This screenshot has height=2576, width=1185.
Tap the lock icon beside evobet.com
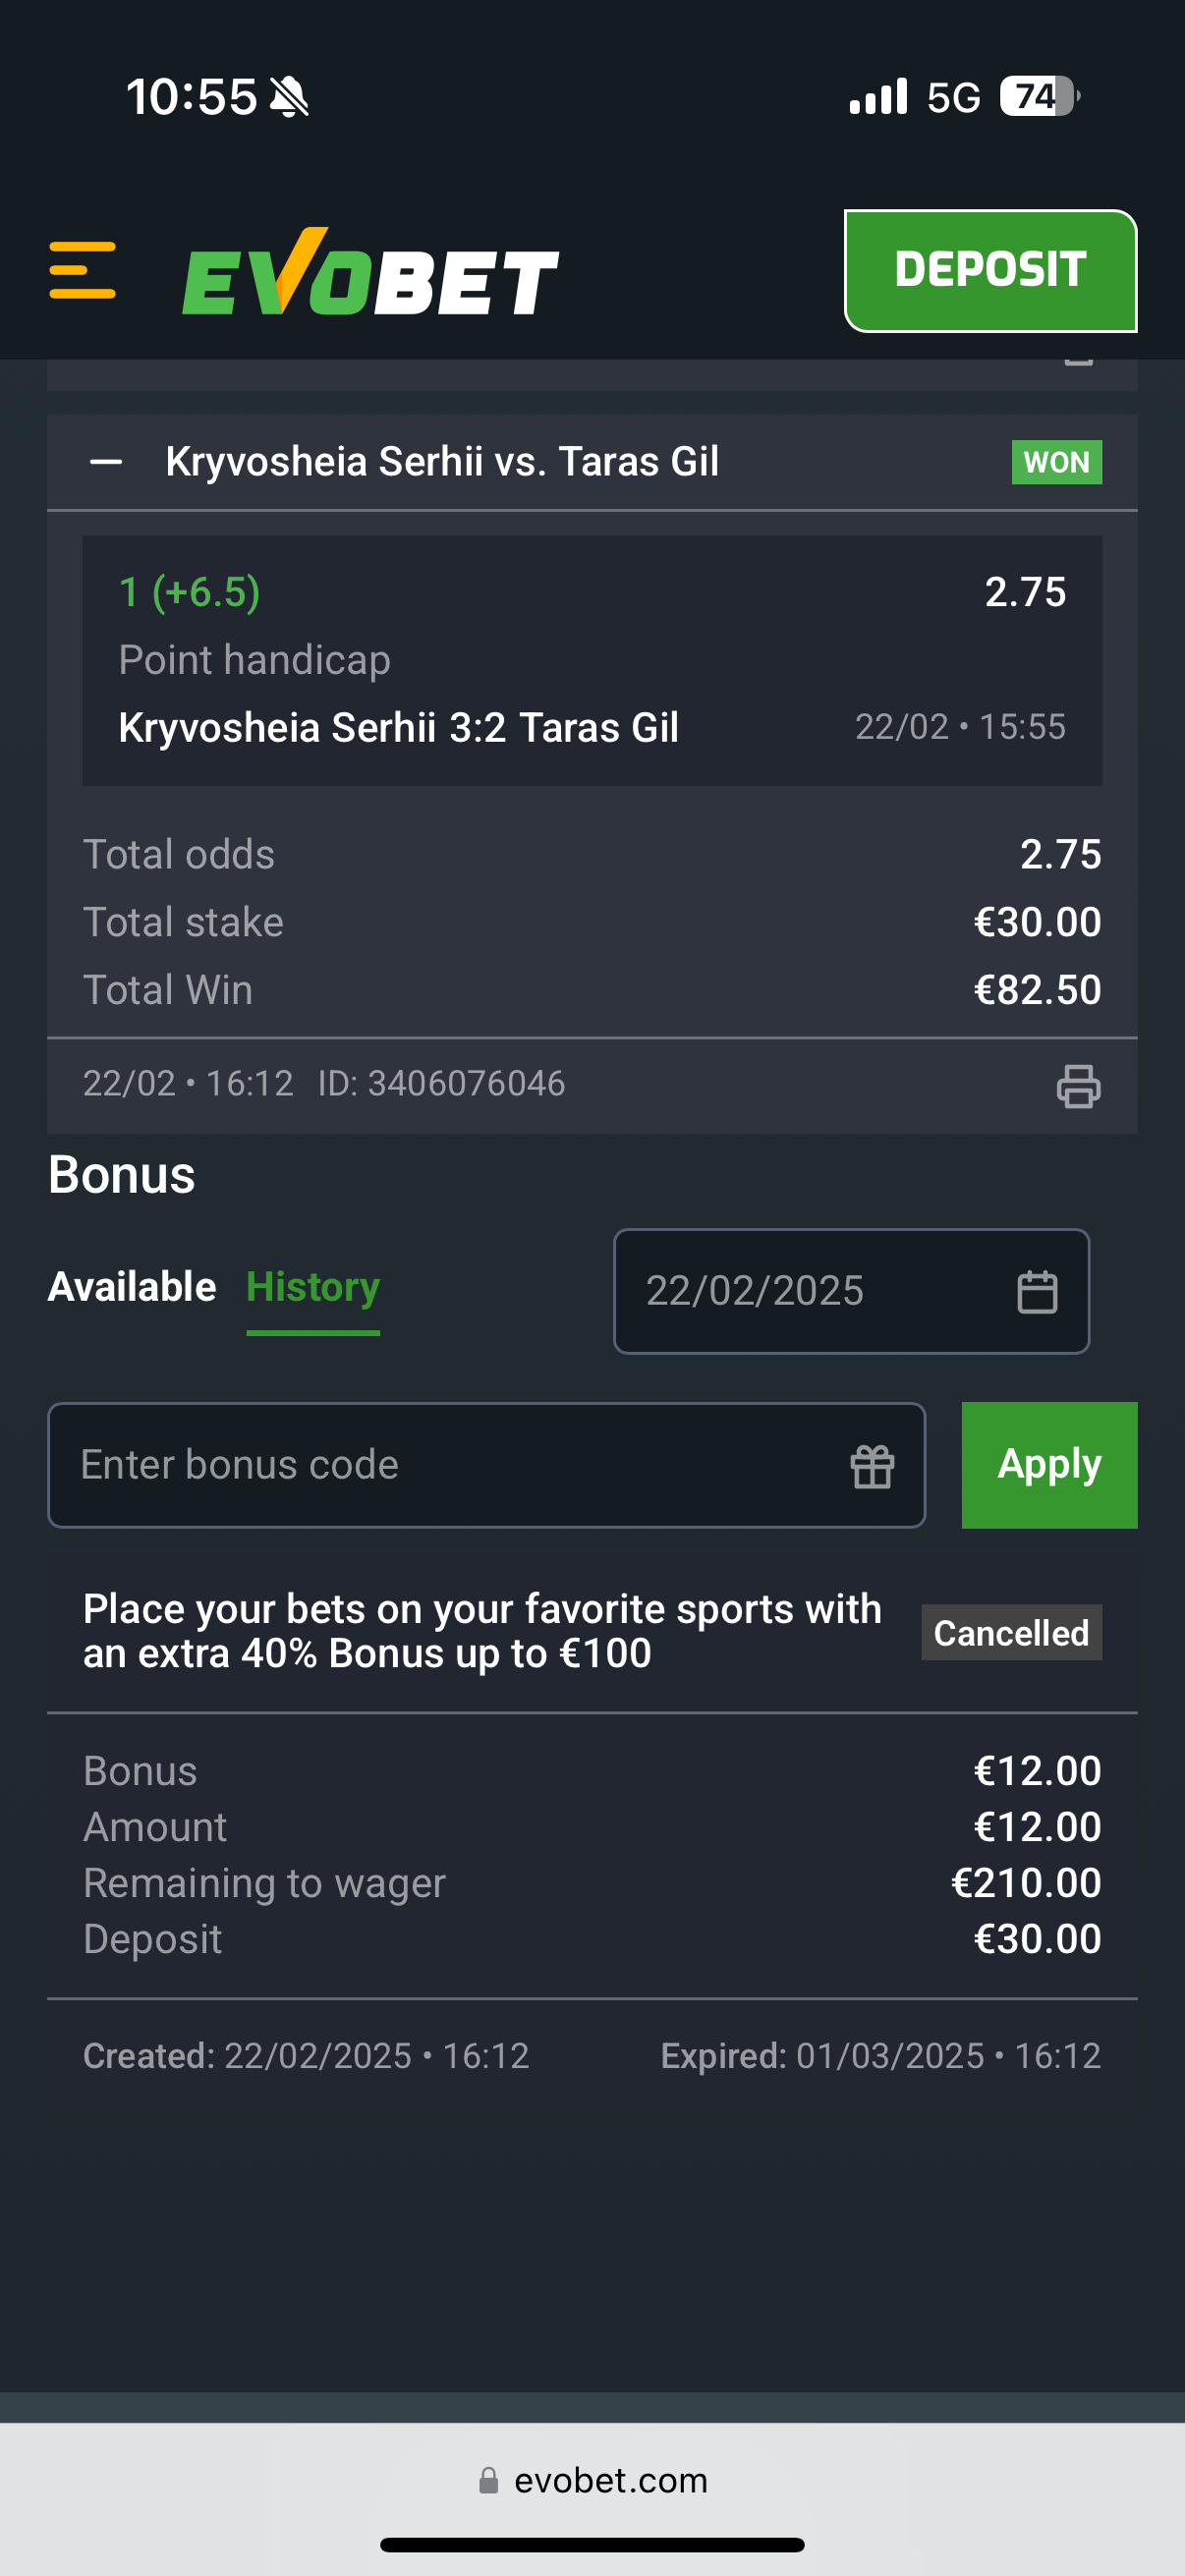coord(489,2481)
